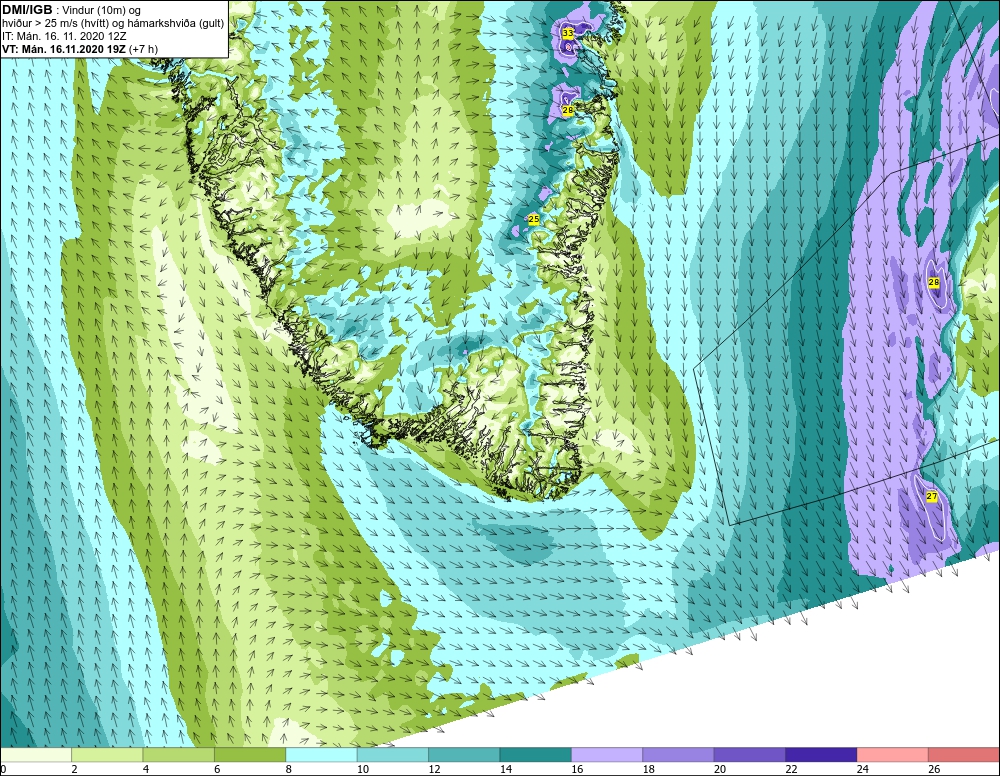Pick the violet 20–22 legend swatch
Image resolution: width=1000 pixels, height=776 pixels.
click(x=750, y=755)
